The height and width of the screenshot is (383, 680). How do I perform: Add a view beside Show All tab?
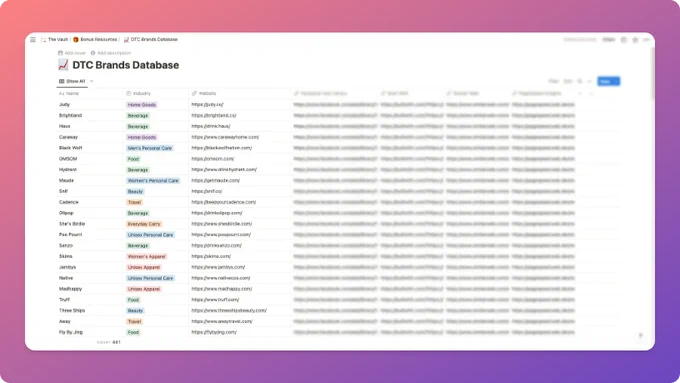coord(92,81)
